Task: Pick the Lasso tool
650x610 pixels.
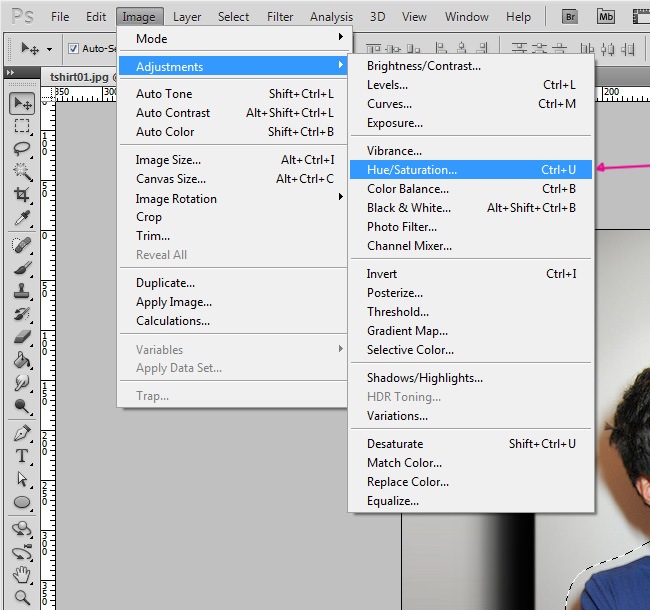Action: pyautogui.click(x=22, y=149)
